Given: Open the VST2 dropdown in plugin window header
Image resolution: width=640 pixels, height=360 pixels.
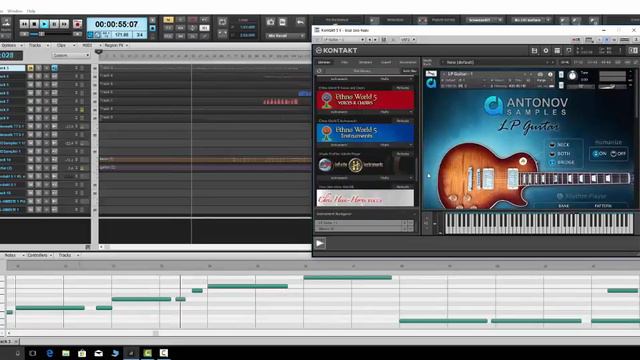Looking at the screenshot, I should click(x=407, y=40).
